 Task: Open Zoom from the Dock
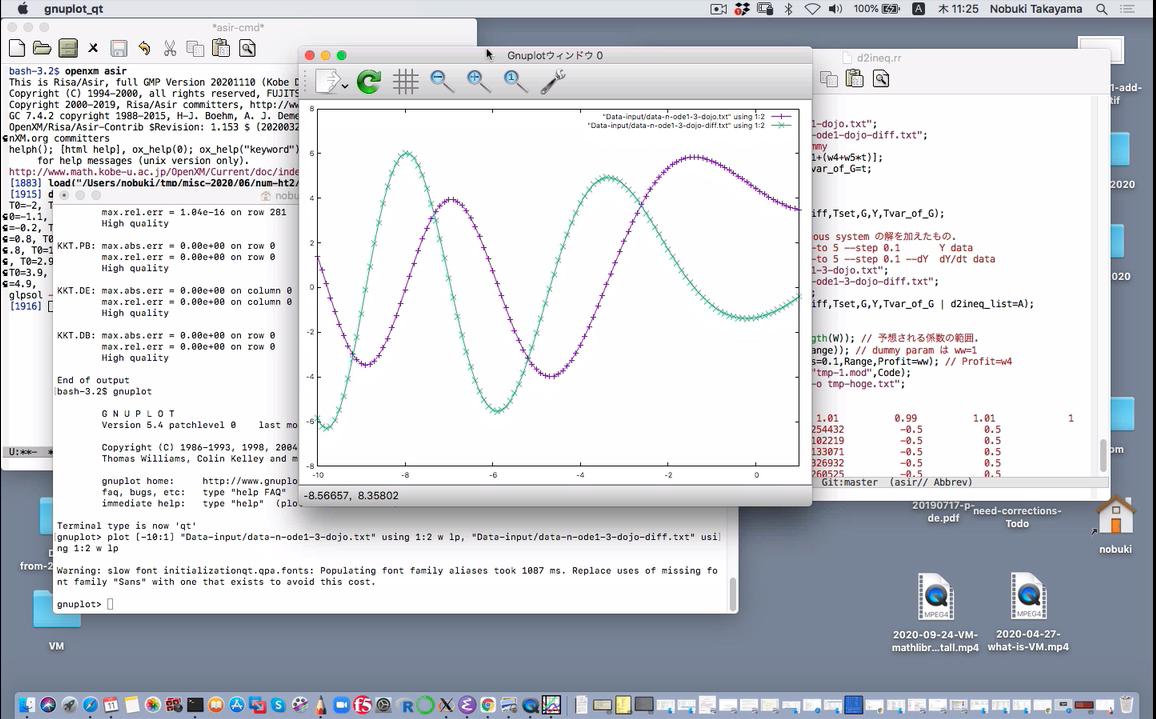[341, 704]
